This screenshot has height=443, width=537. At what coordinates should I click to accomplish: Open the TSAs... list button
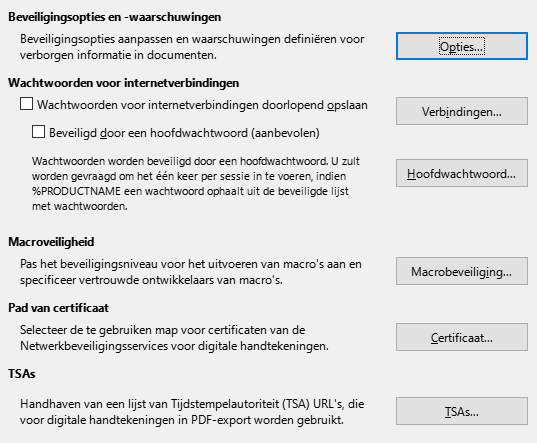point(462,411)
